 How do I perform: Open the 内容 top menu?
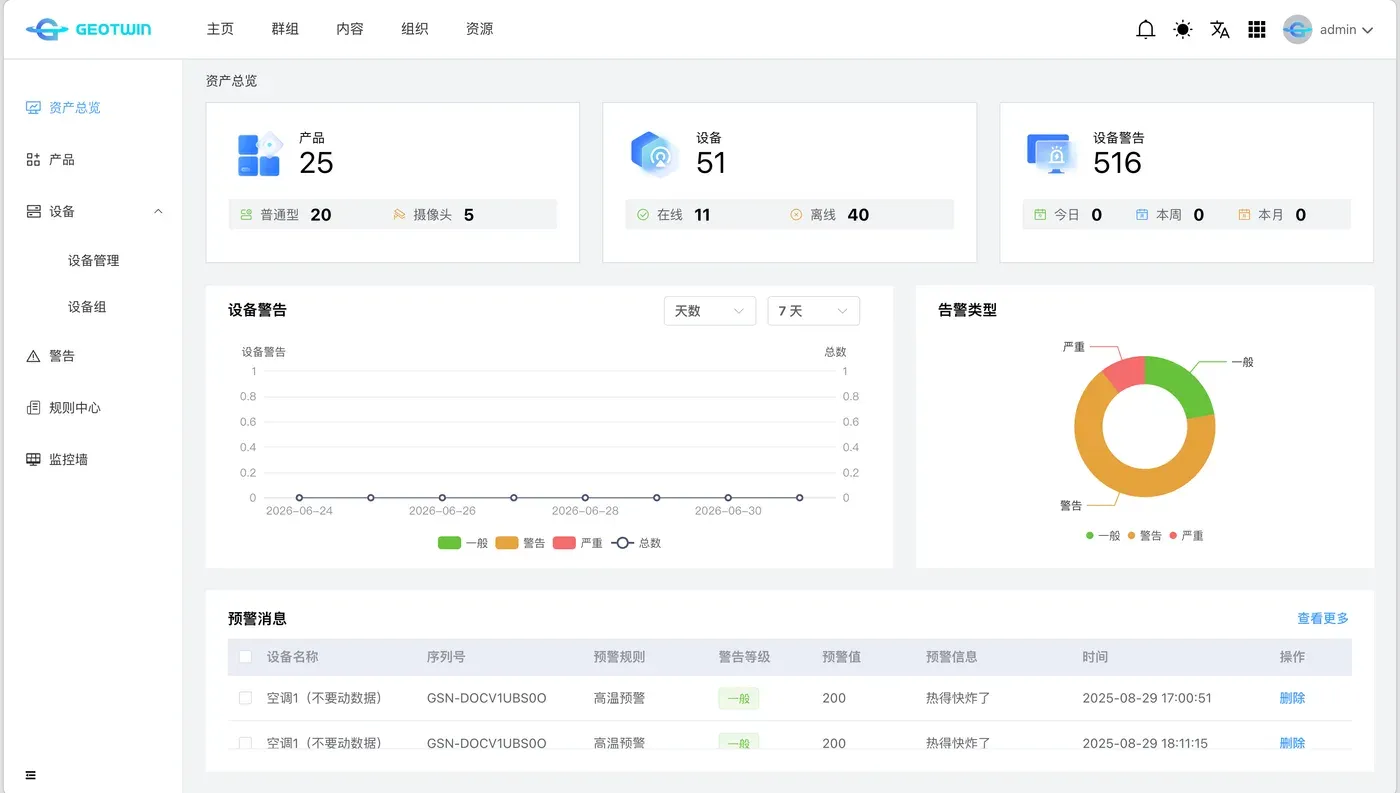point(350,29)
